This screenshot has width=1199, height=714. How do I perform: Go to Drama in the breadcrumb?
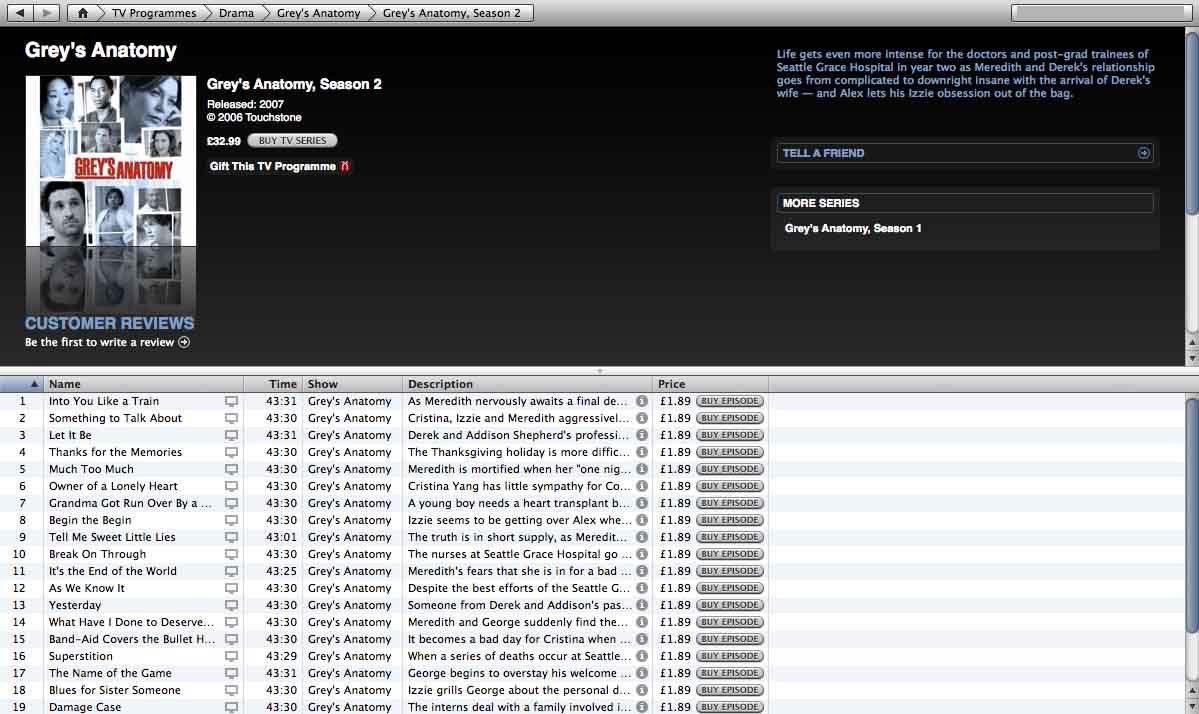click(236, 13)
